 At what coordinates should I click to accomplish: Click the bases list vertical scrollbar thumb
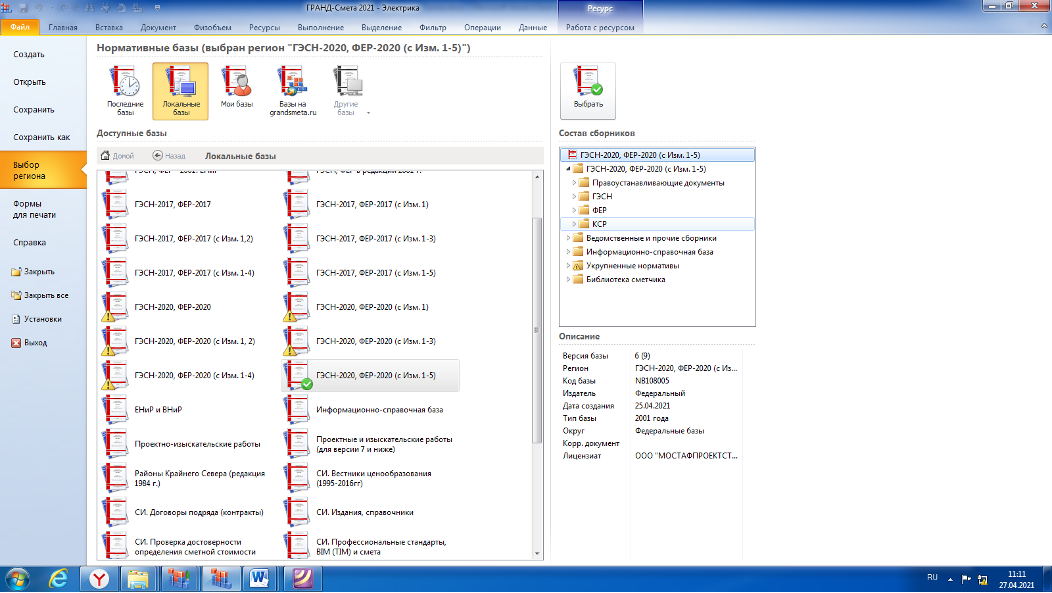coord(537,329)
